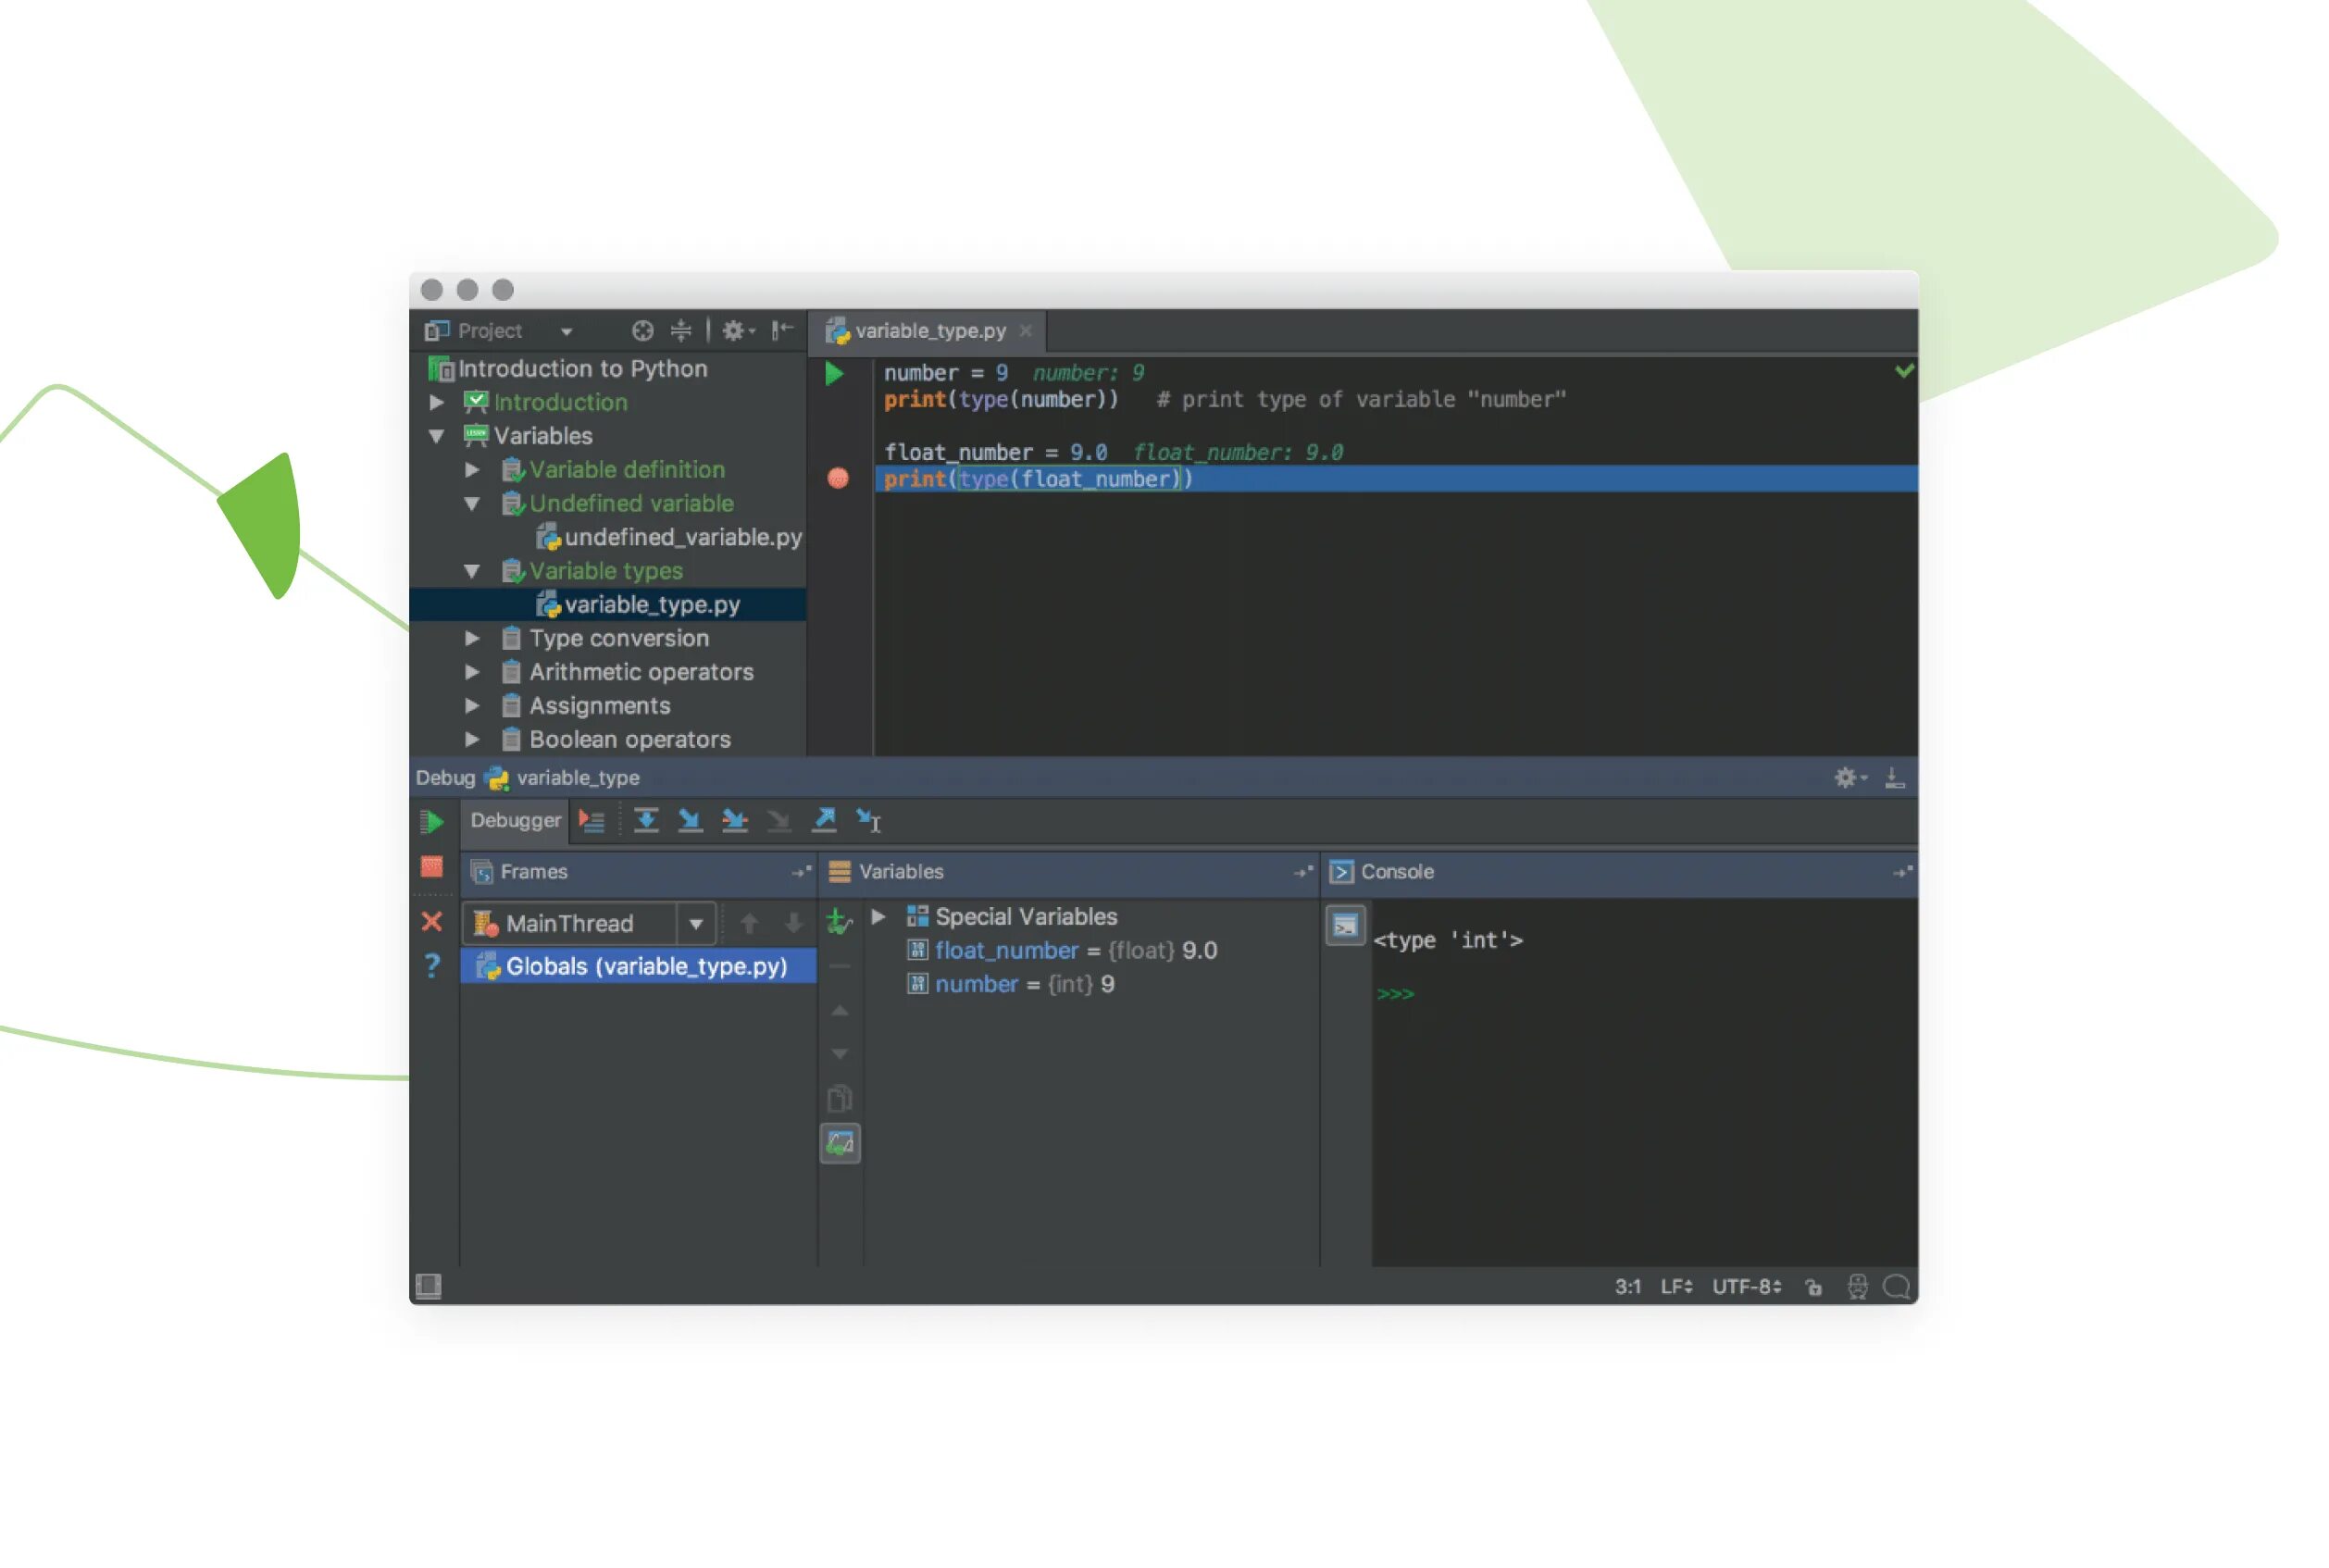Click the green run arrow in editor gutter
The image size is (2329, 1568).
click(835, 374)
